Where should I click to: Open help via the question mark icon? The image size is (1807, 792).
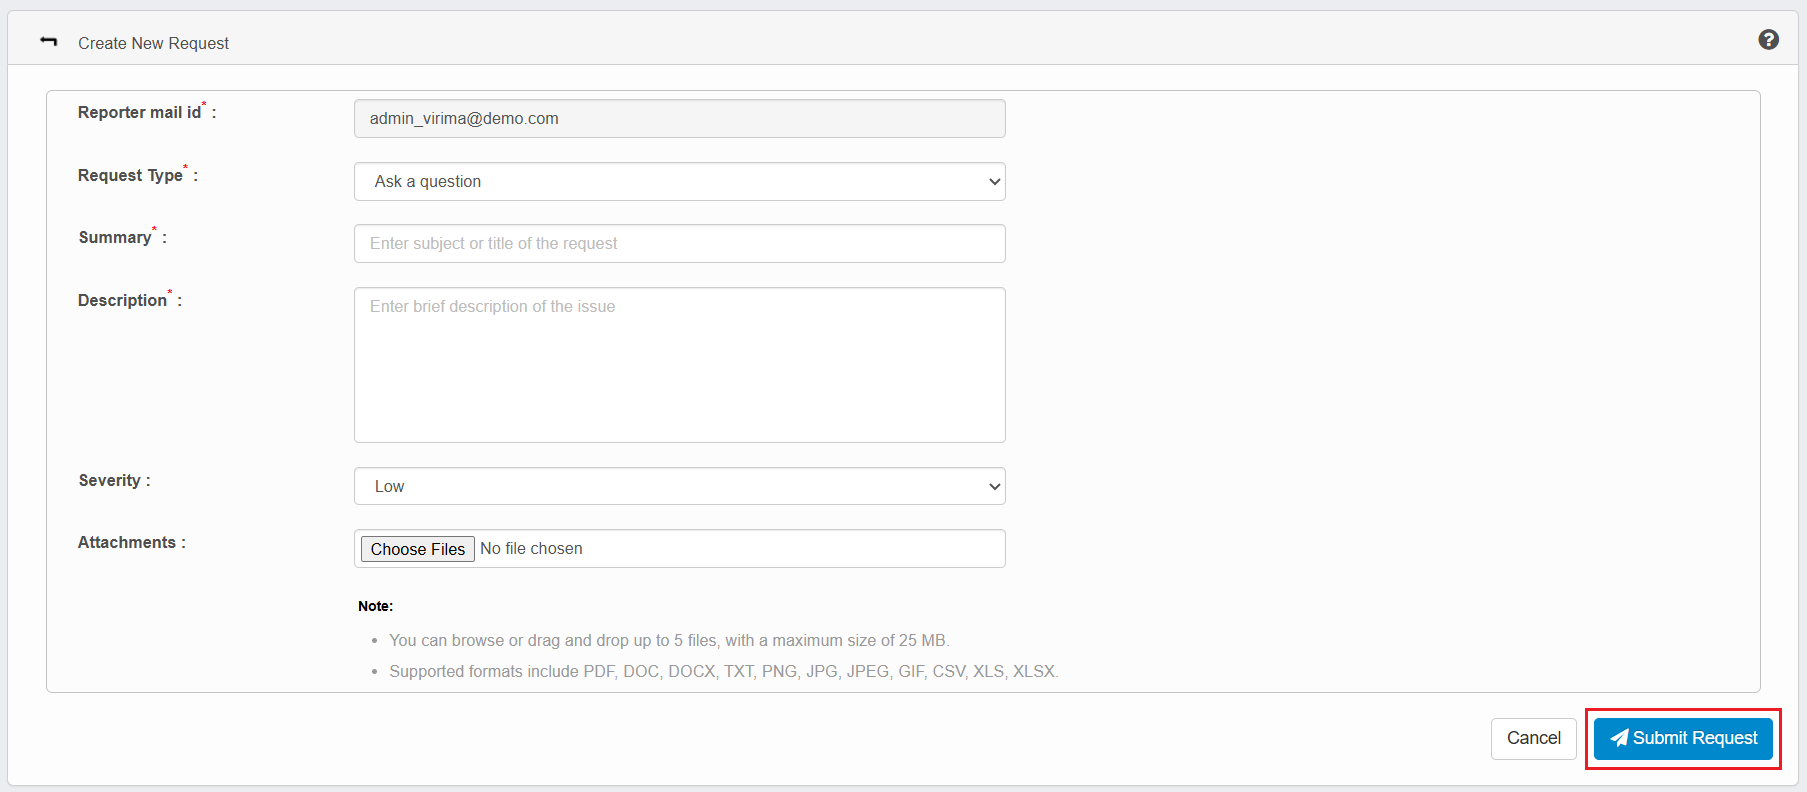pos(1768,40)
